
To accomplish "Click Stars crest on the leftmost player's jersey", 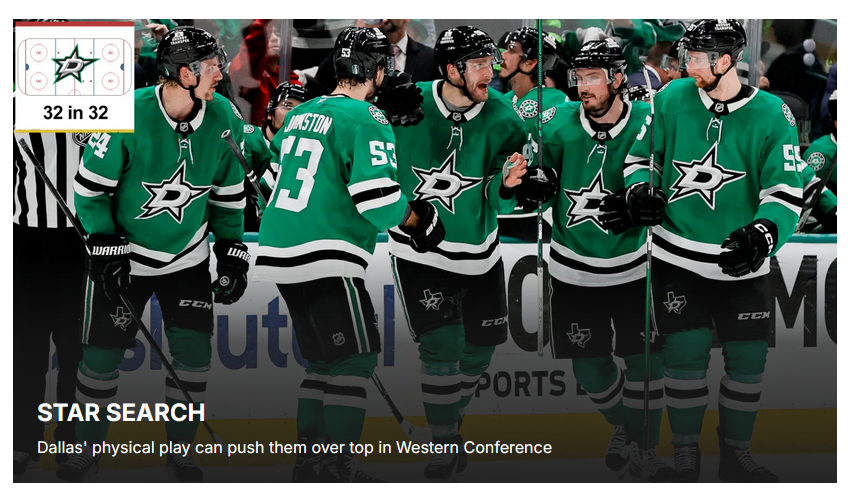I will (x=172, y=193).
